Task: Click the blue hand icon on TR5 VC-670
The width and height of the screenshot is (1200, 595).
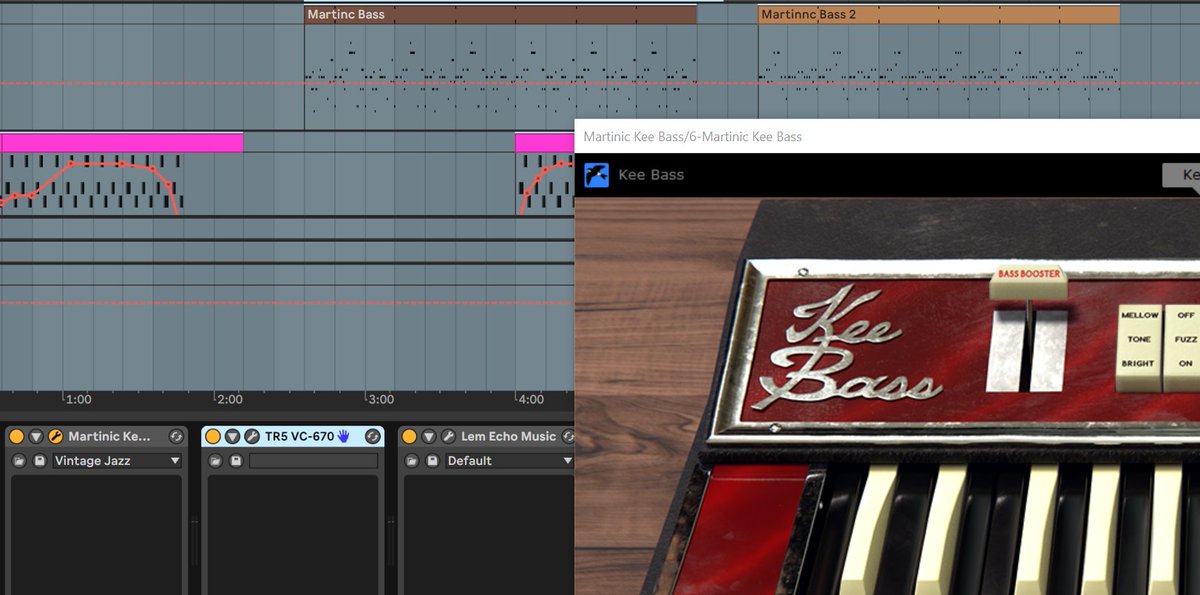Action: (344, 436)
